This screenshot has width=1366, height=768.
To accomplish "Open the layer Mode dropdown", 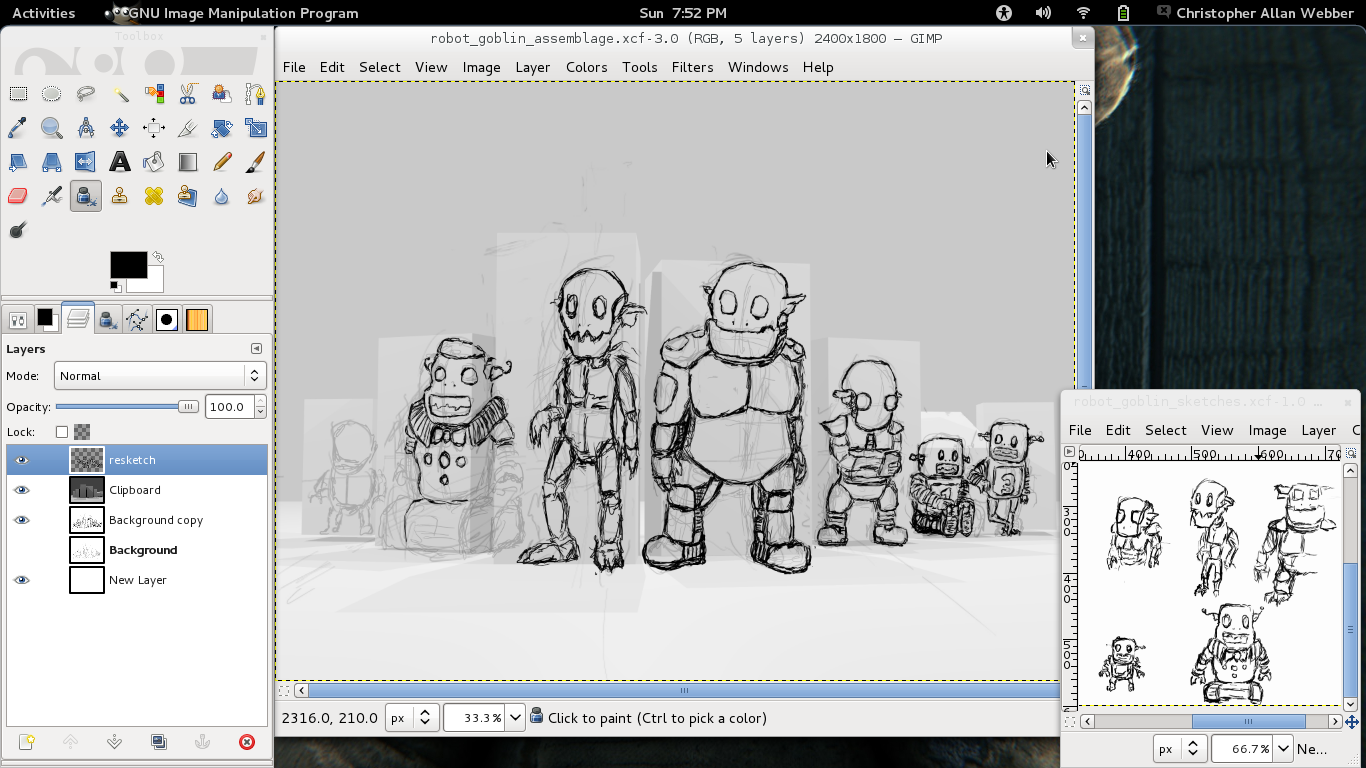I will click(159, 376).
